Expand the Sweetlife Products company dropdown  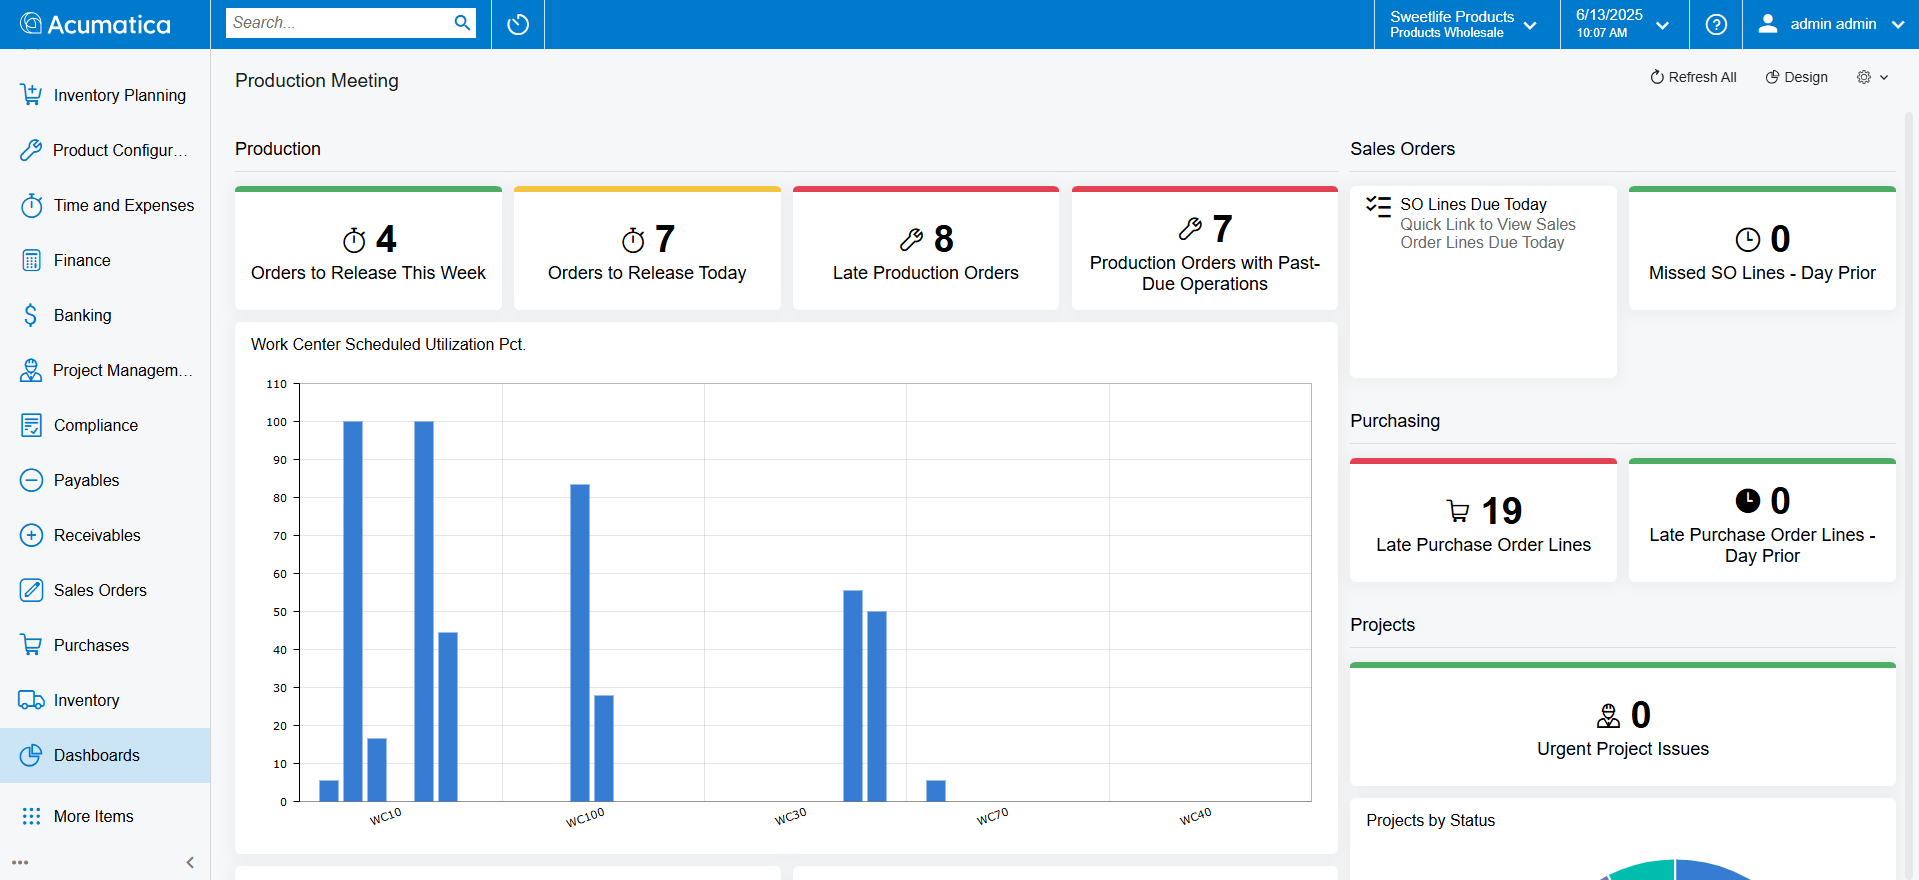tap(1464, 24)
